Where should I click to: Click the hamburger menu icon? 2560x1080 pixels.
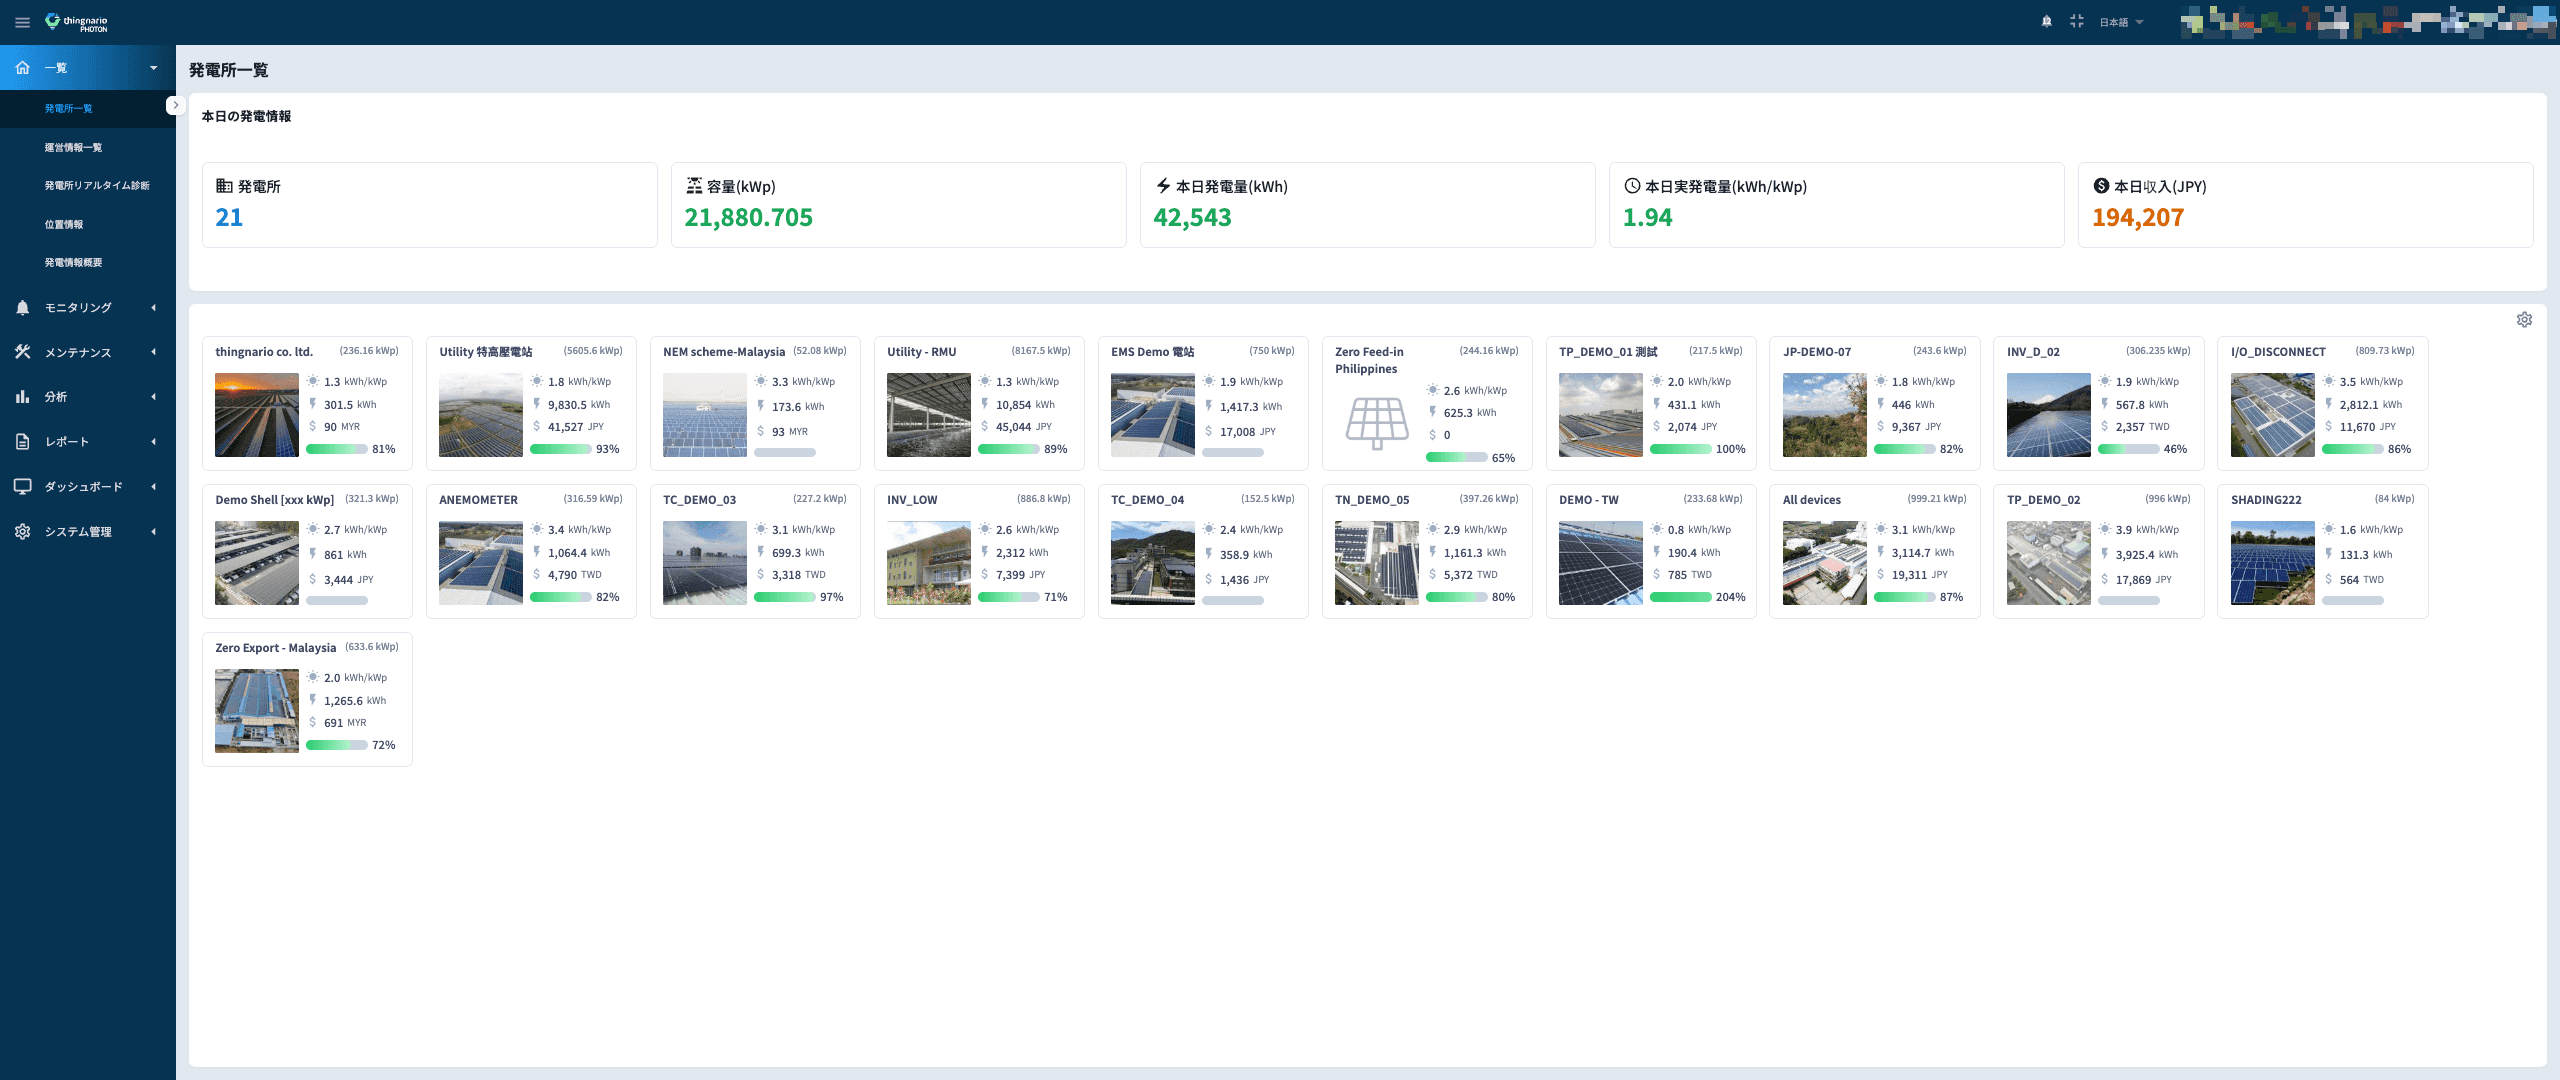[x=22, y=22]
